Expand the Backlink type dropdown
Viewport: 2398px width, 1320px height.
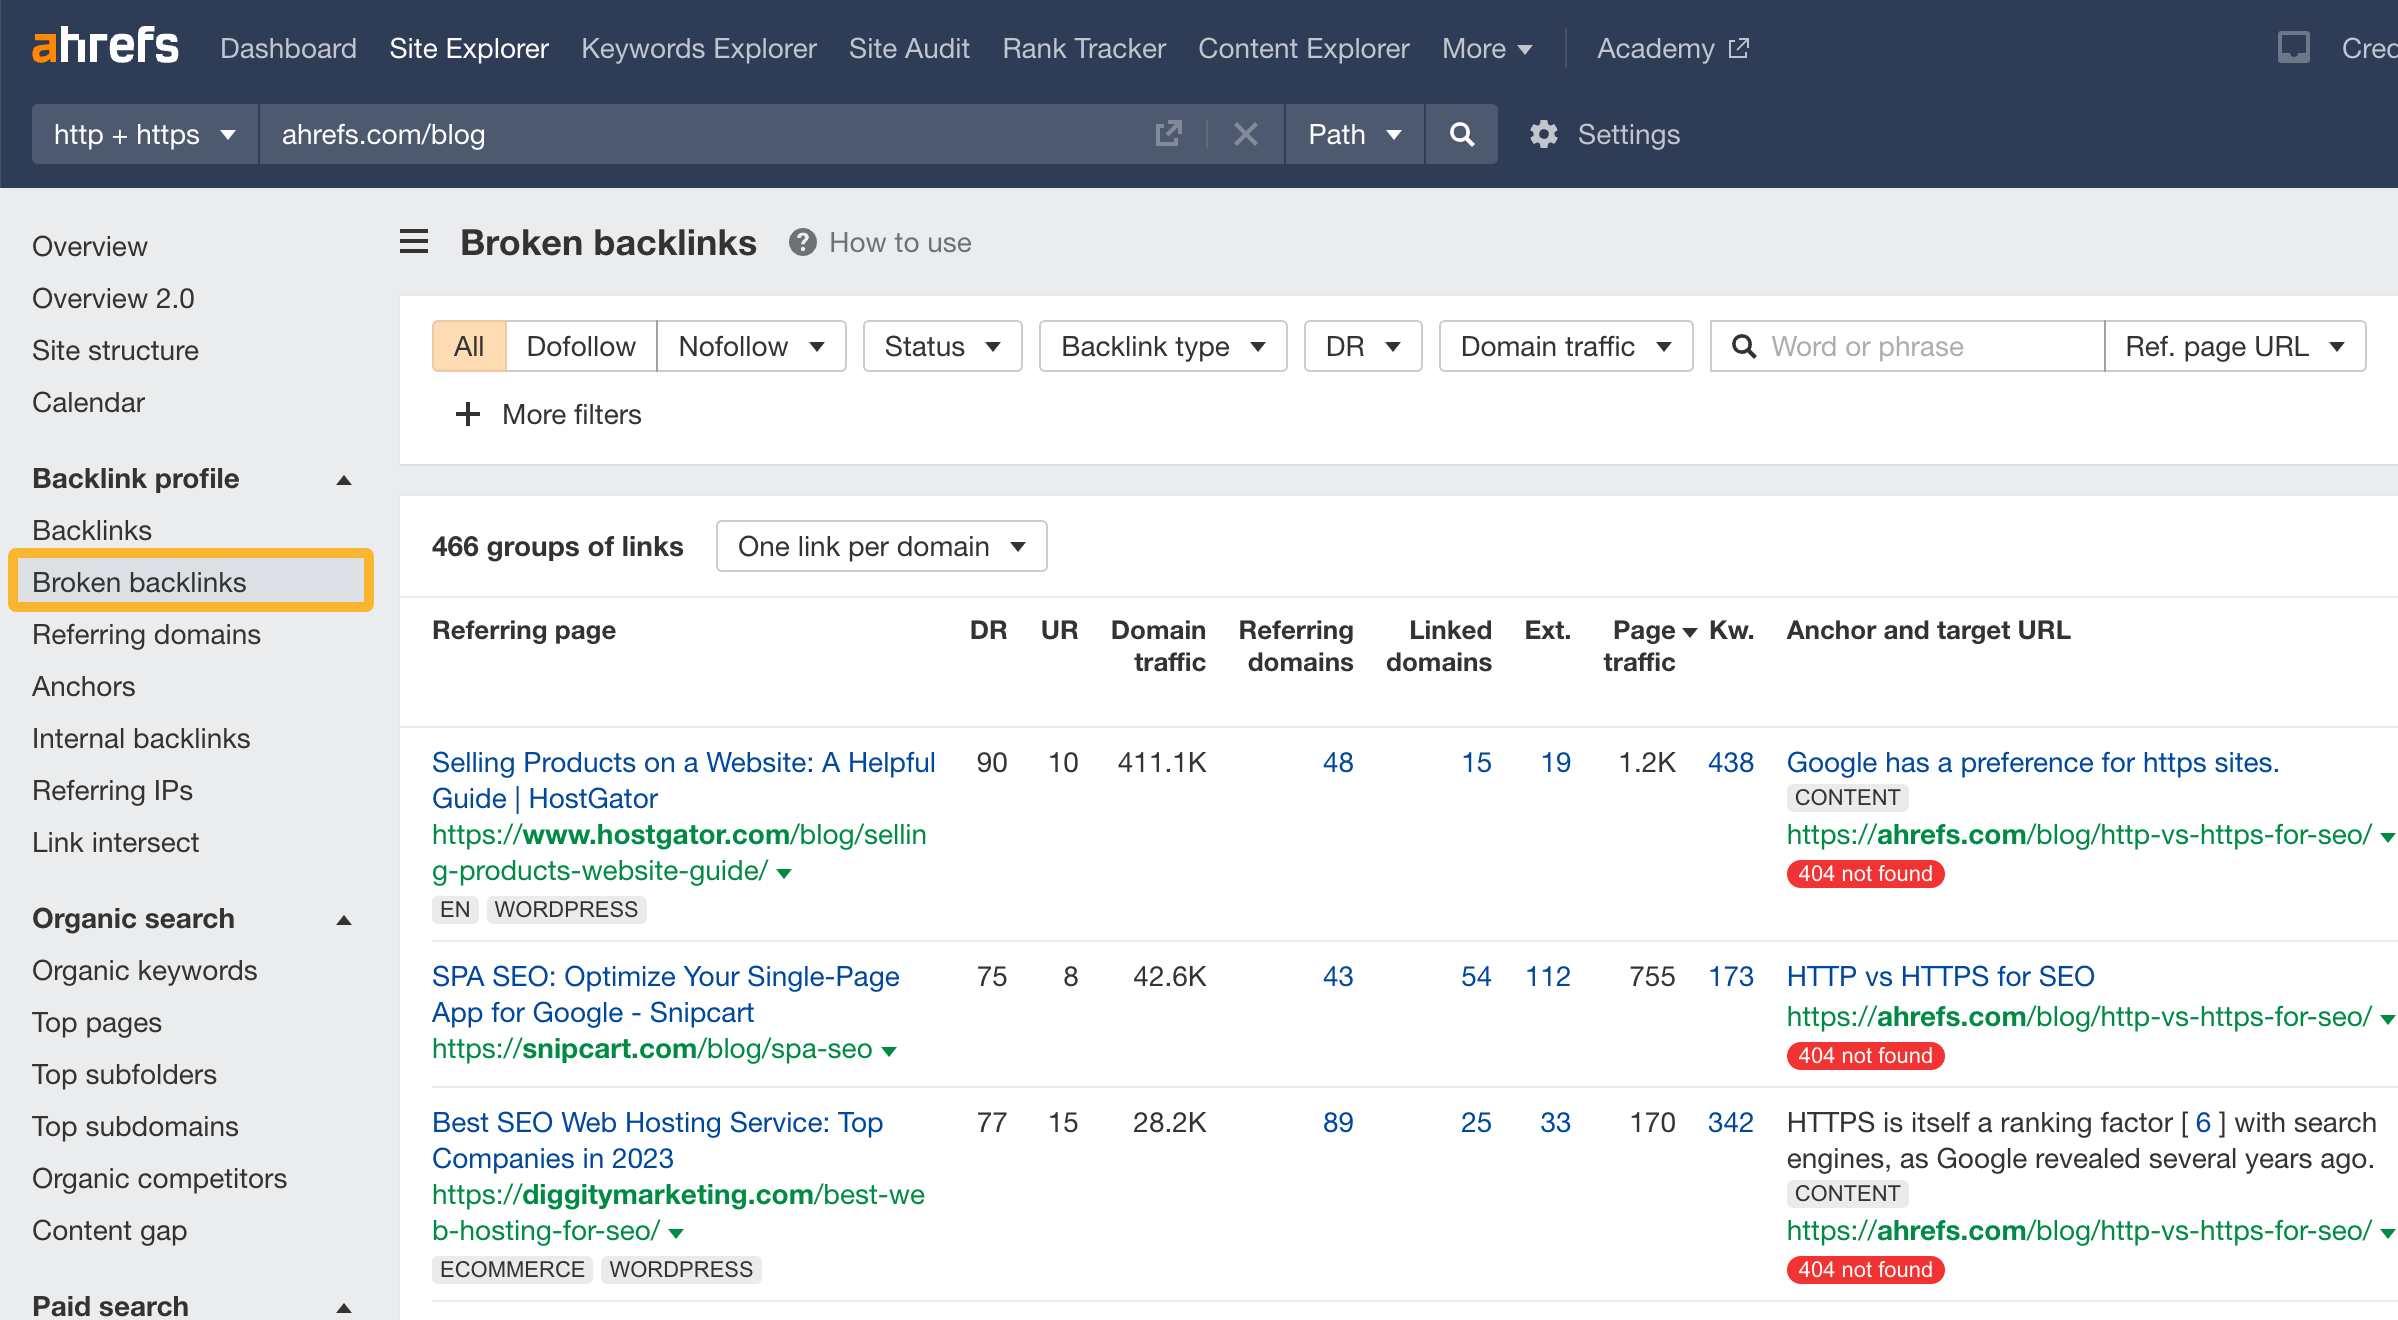(x=1162, y=345)
